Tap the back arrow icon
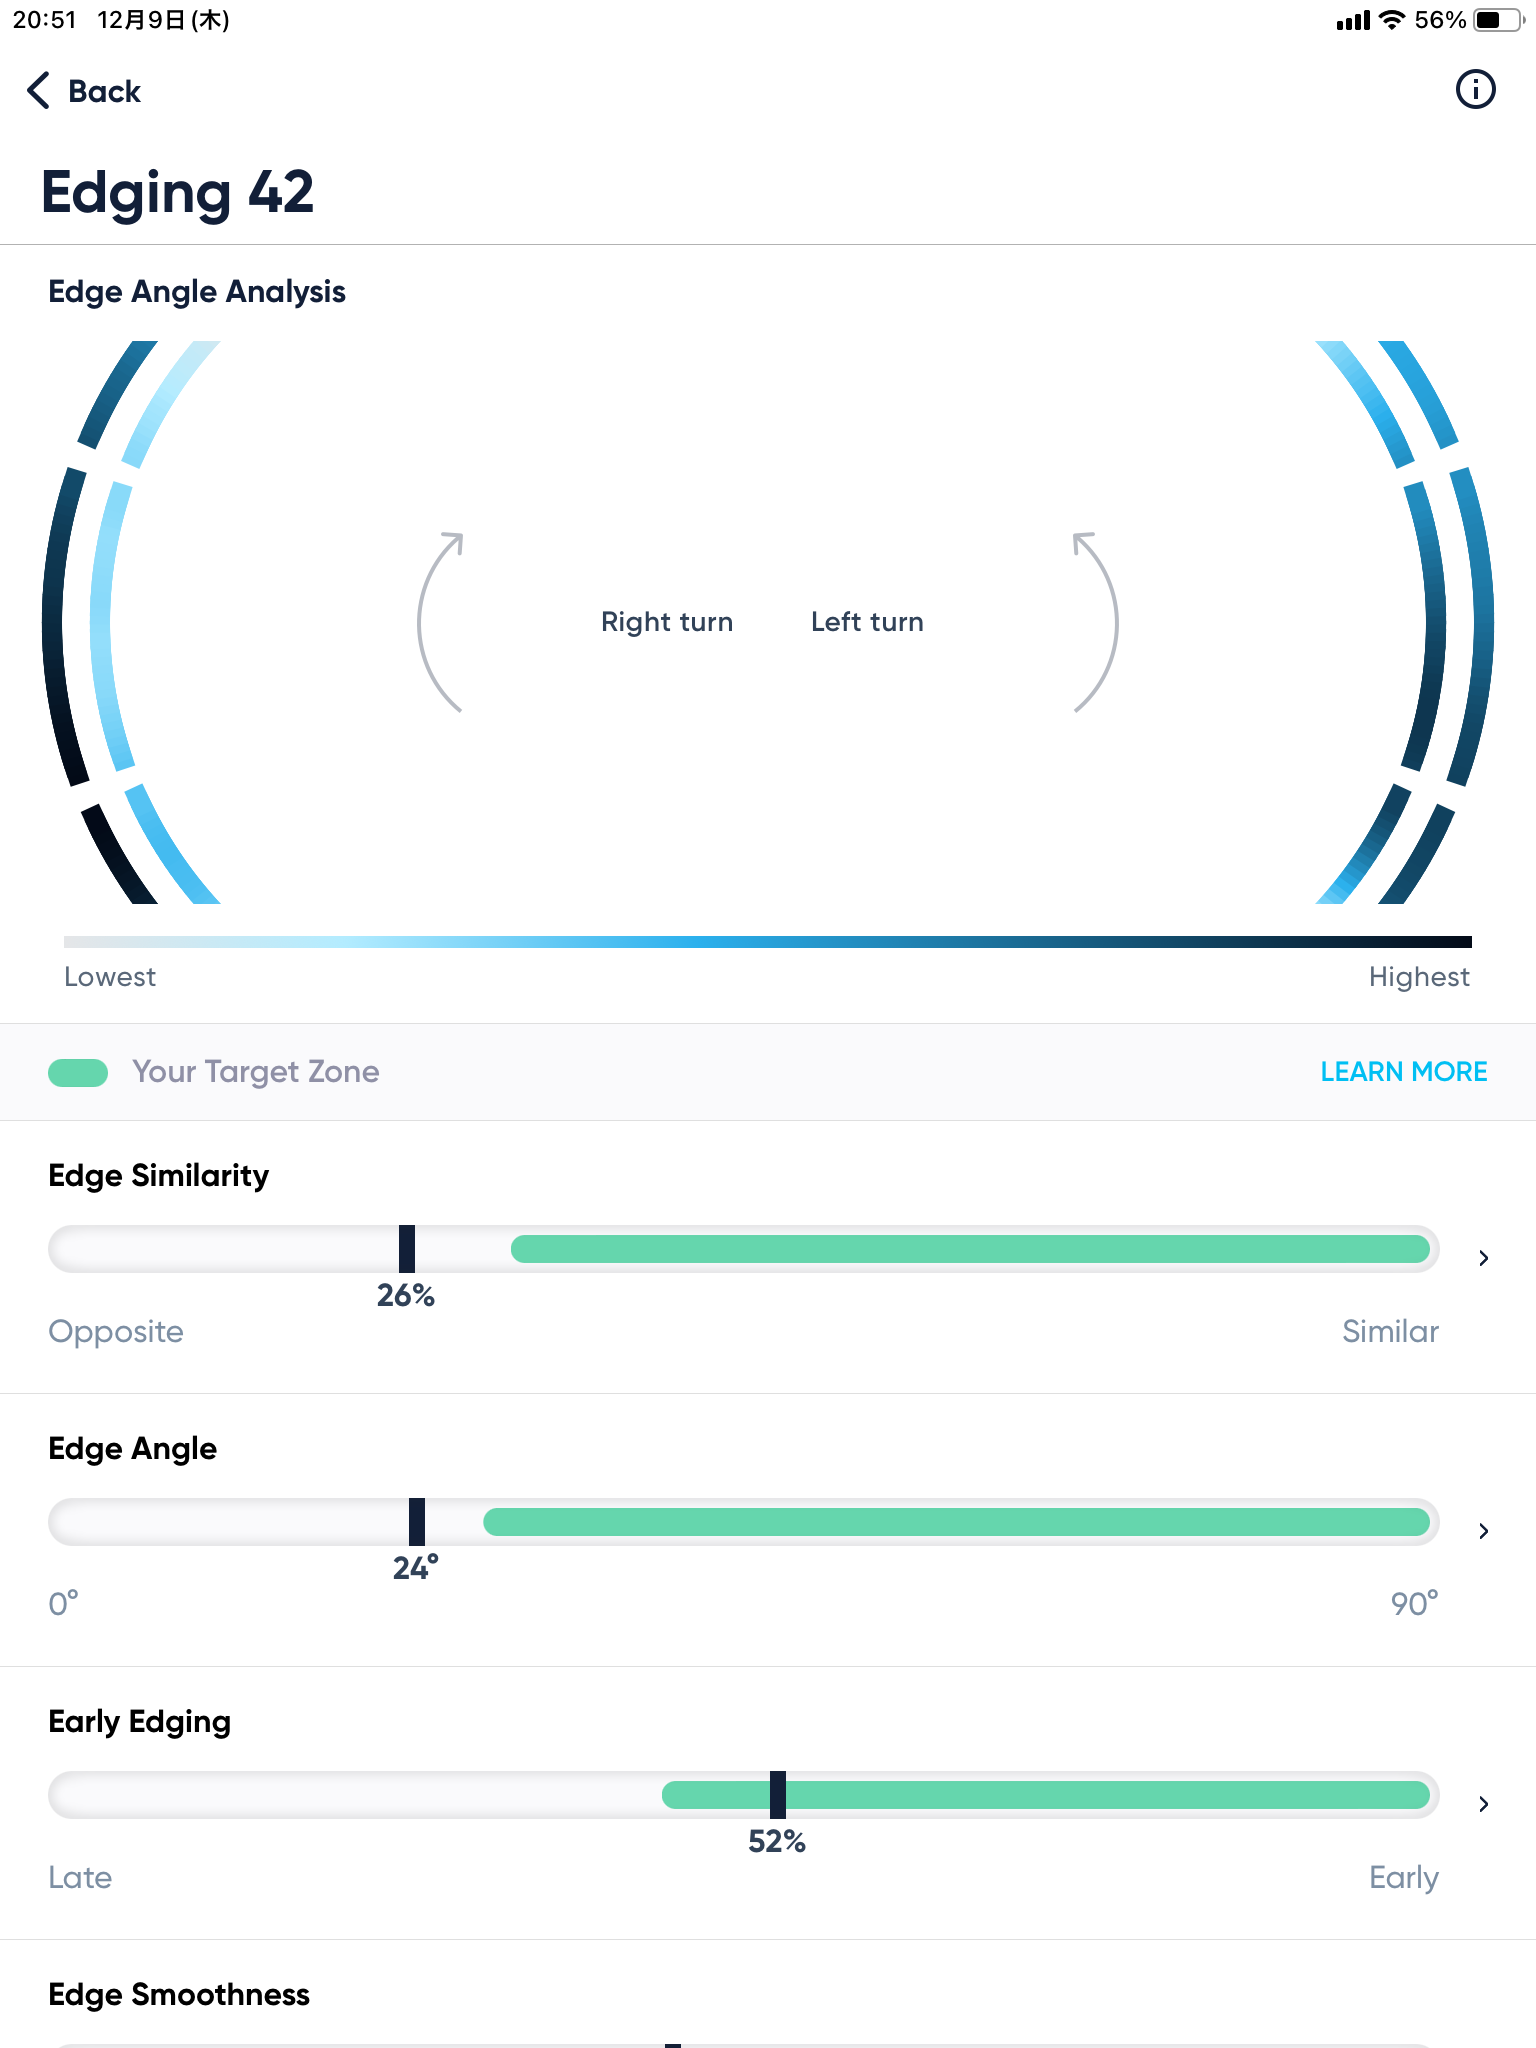The height and width of the screenshot is (2048, 1536). click(38, 90)
